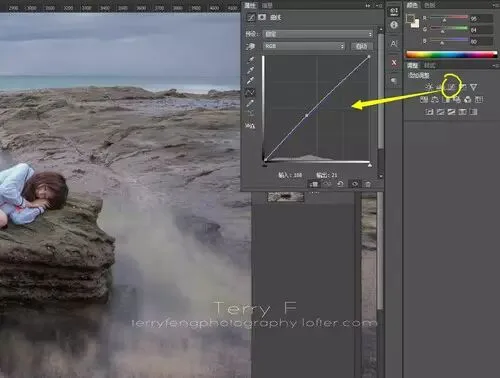
Task: Click the curve's white point slider triangle
Action: pos(370,165)
